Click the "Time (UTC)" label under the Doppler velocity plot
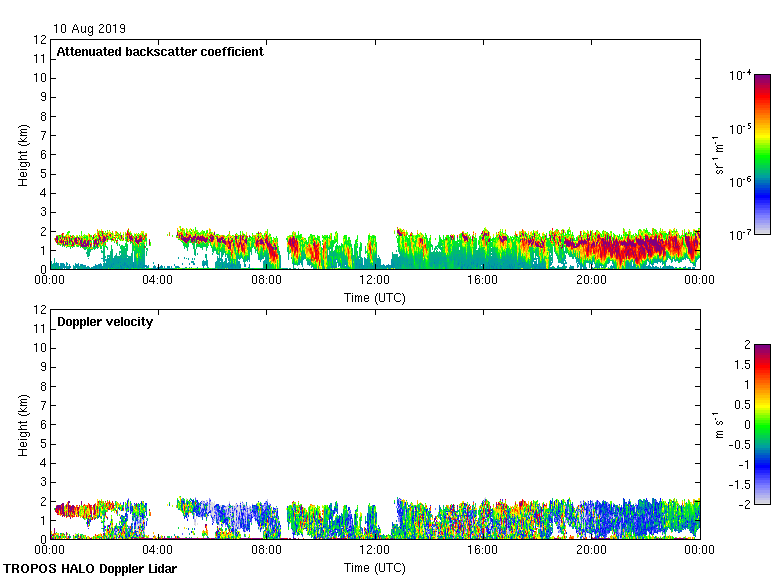Screen dimensions: 780x580 (375, 568)
